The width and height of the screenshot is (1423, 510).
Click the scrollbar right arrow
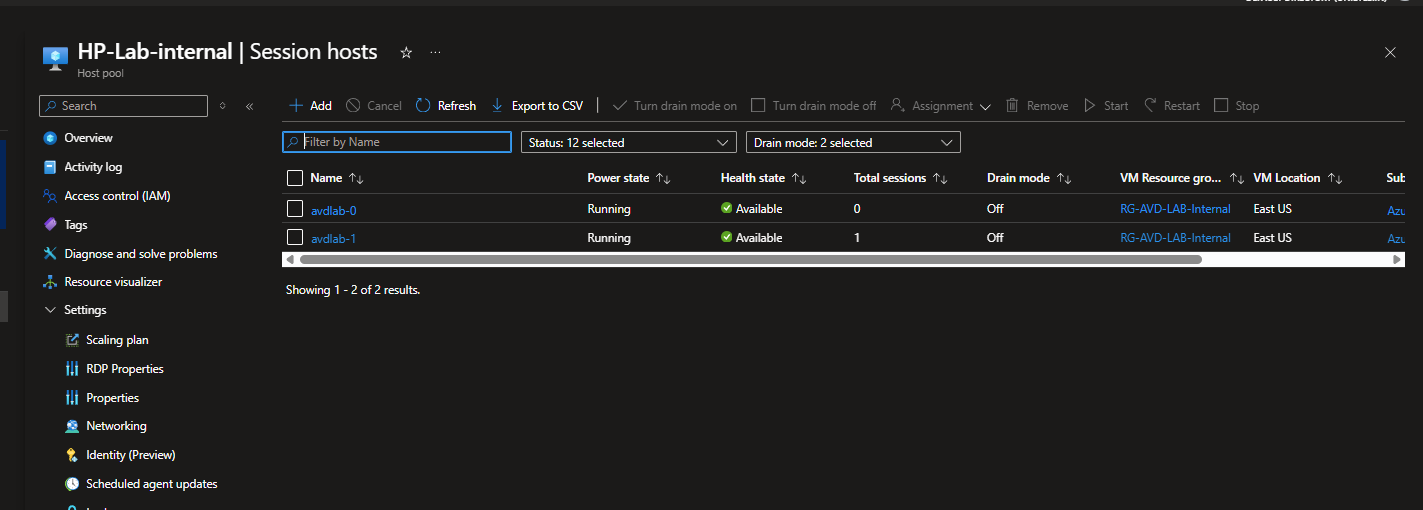coord(1397,259)
